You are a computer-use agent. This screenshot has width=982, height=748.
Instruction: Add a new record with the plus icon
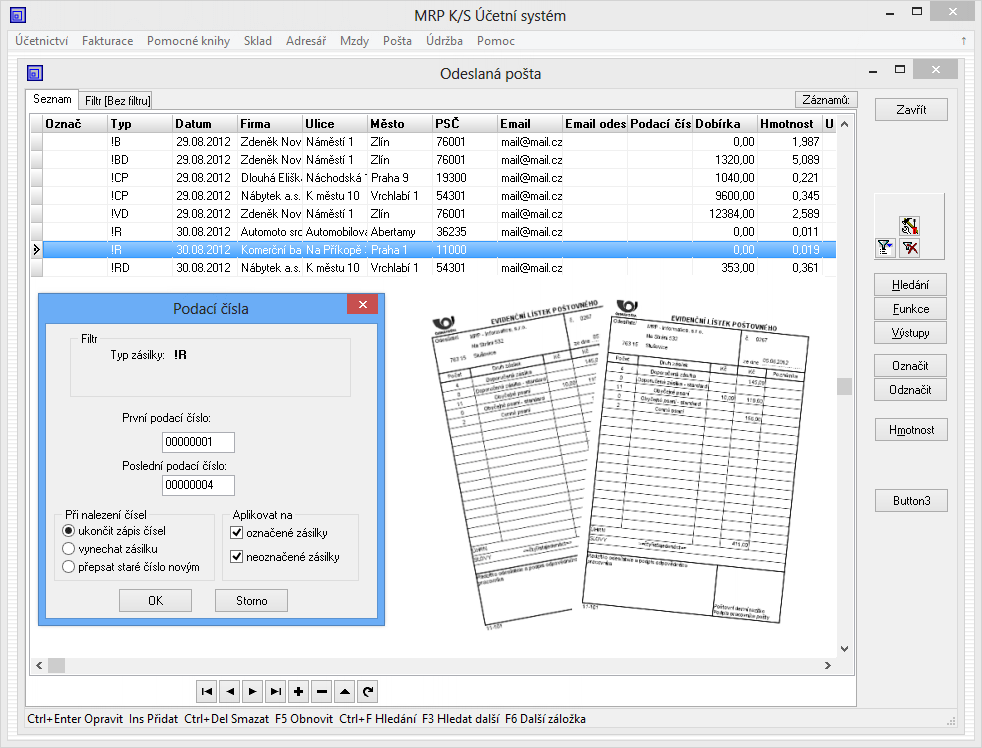tap(299, 692)
